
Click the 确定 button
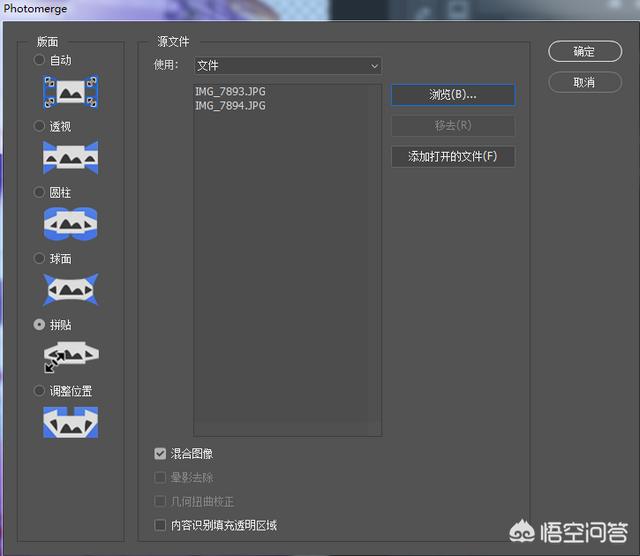pos(585,51)
